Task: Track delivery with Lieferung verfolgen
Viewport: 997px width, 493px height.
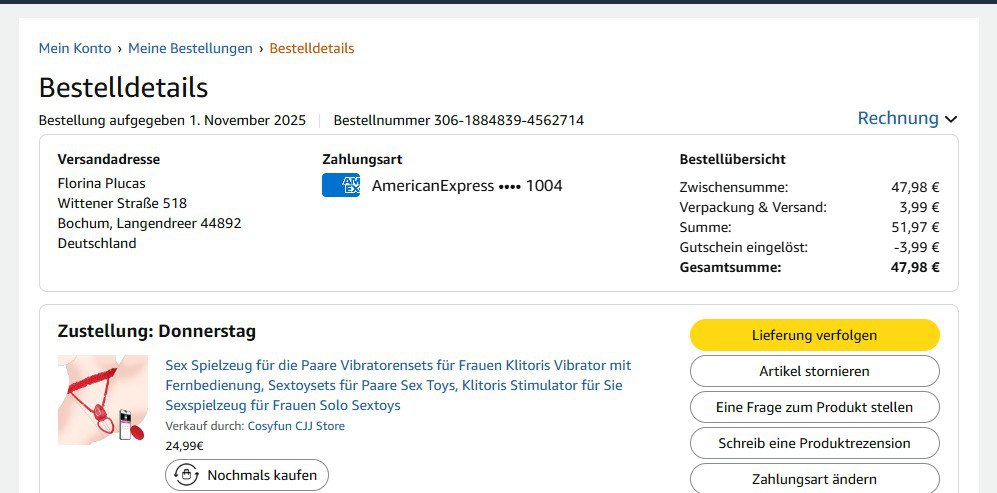Action: point(815,335)
